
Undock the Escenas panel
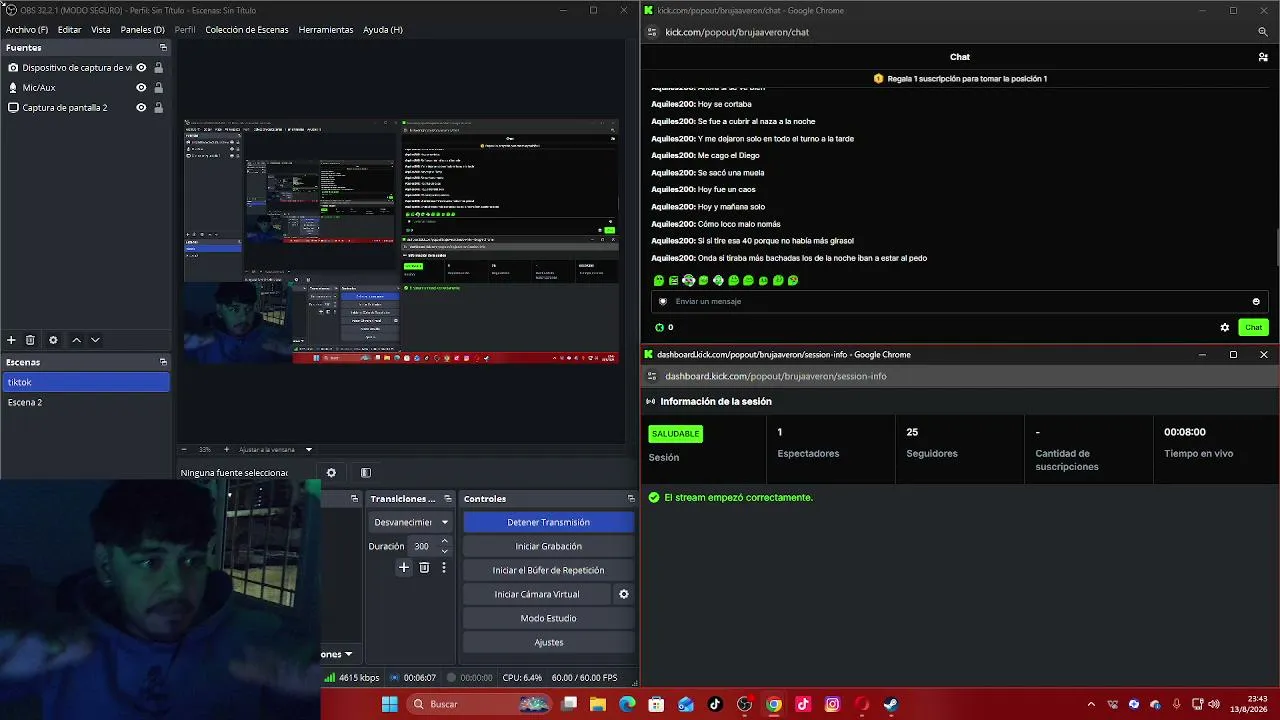163,362
